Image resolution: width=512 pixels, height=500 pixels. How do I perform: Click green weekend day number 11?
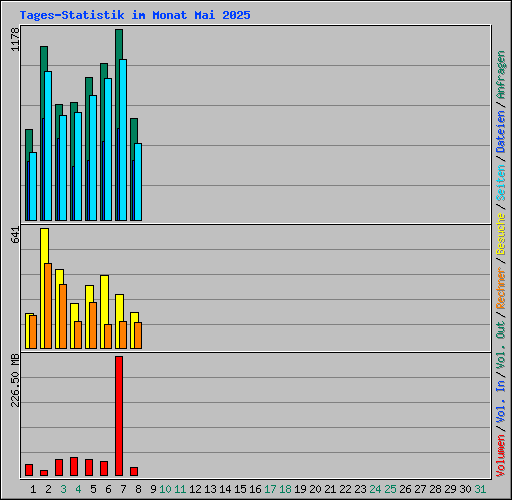180,489
